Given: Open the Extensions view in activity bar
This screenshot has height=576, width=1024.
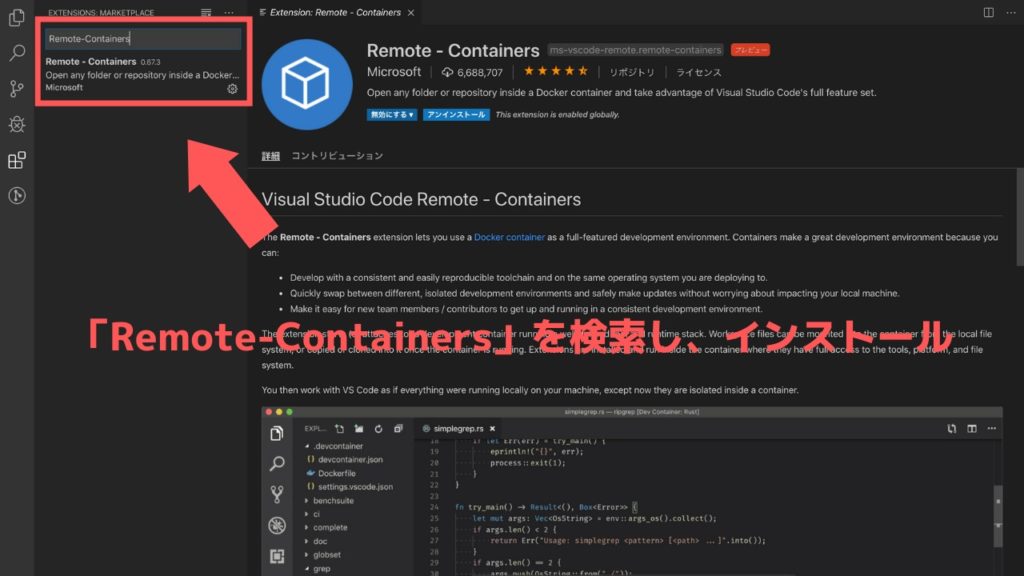Looking at the screenshot, I should 17,160.
